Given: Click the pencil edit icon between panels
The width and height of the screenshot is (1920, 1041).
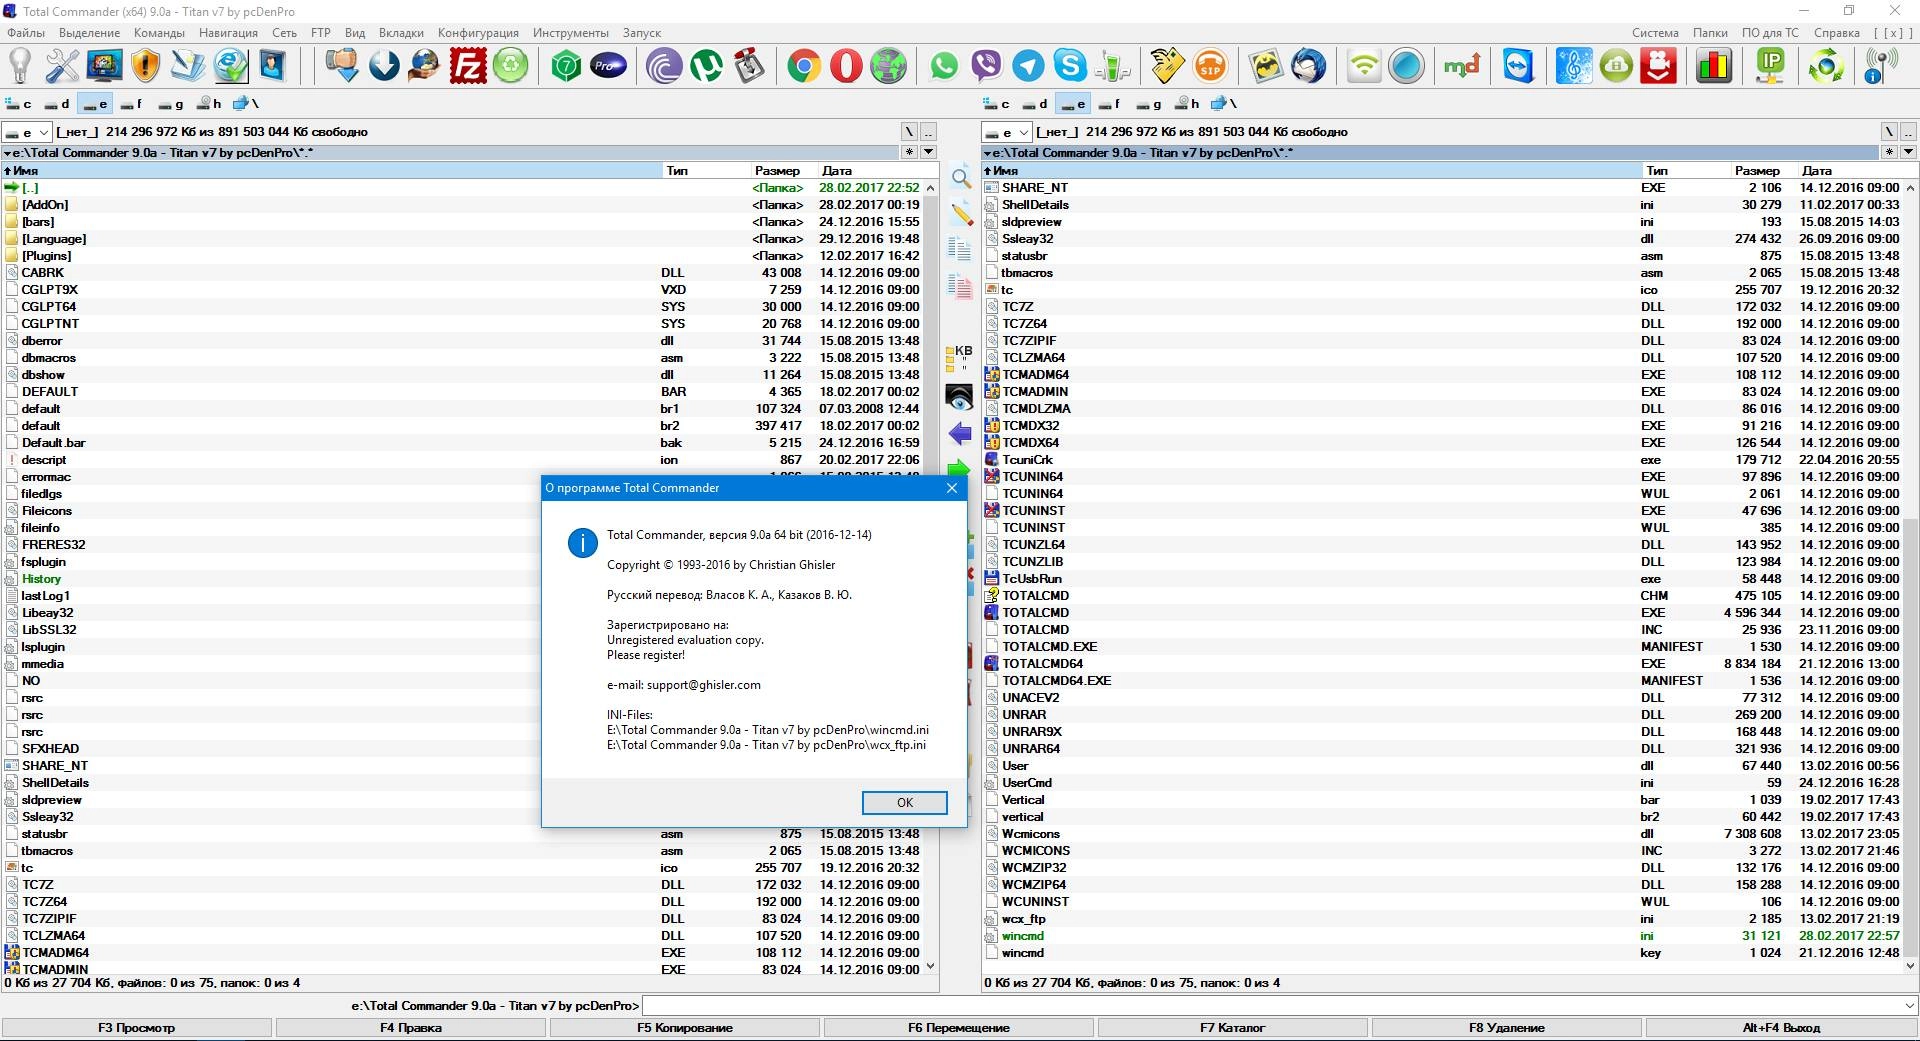Looking at the screenshot, I should tap(961, 214).
